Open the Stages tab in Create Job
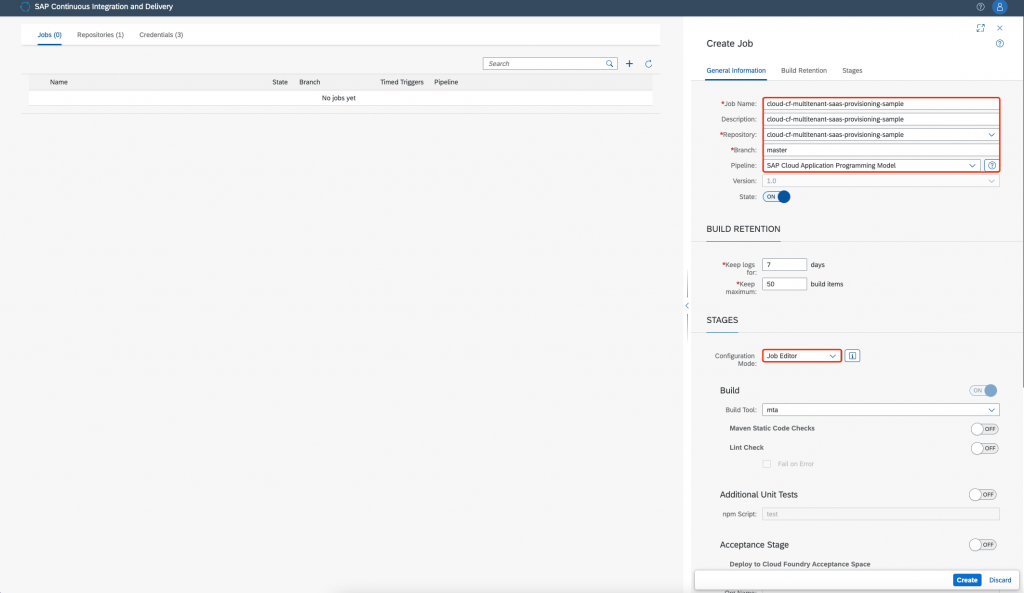Image resolution: width=1024 pixels, height=593 pixels. [x=852, y=71]
